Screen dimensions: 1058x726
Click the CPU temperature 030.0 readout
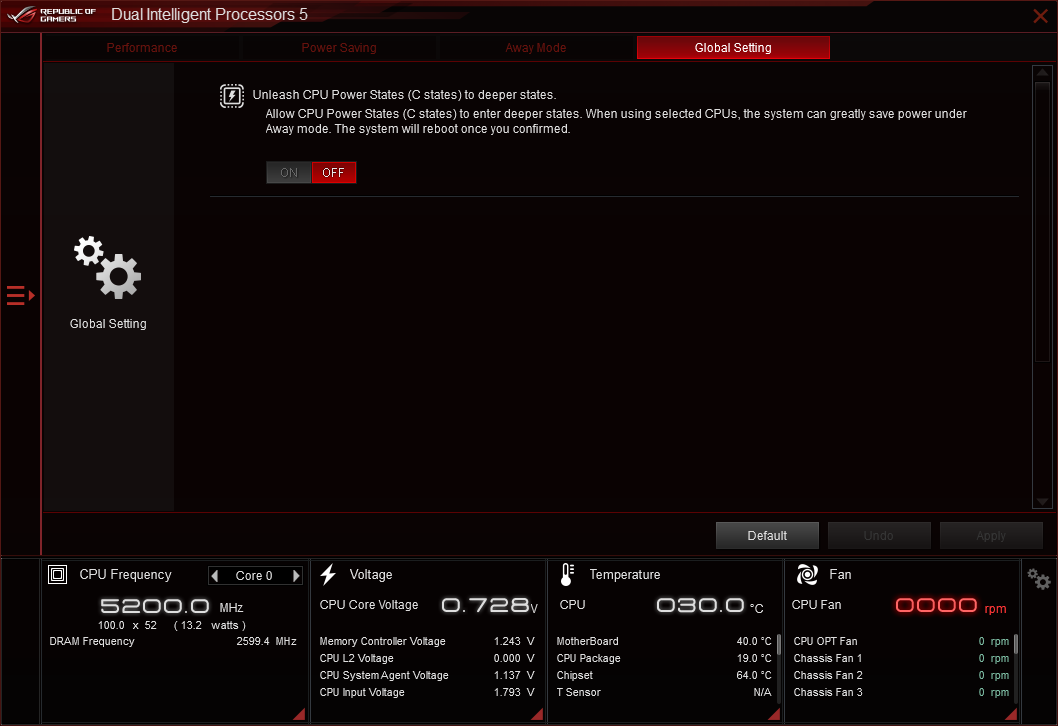[x=710, y=605]
